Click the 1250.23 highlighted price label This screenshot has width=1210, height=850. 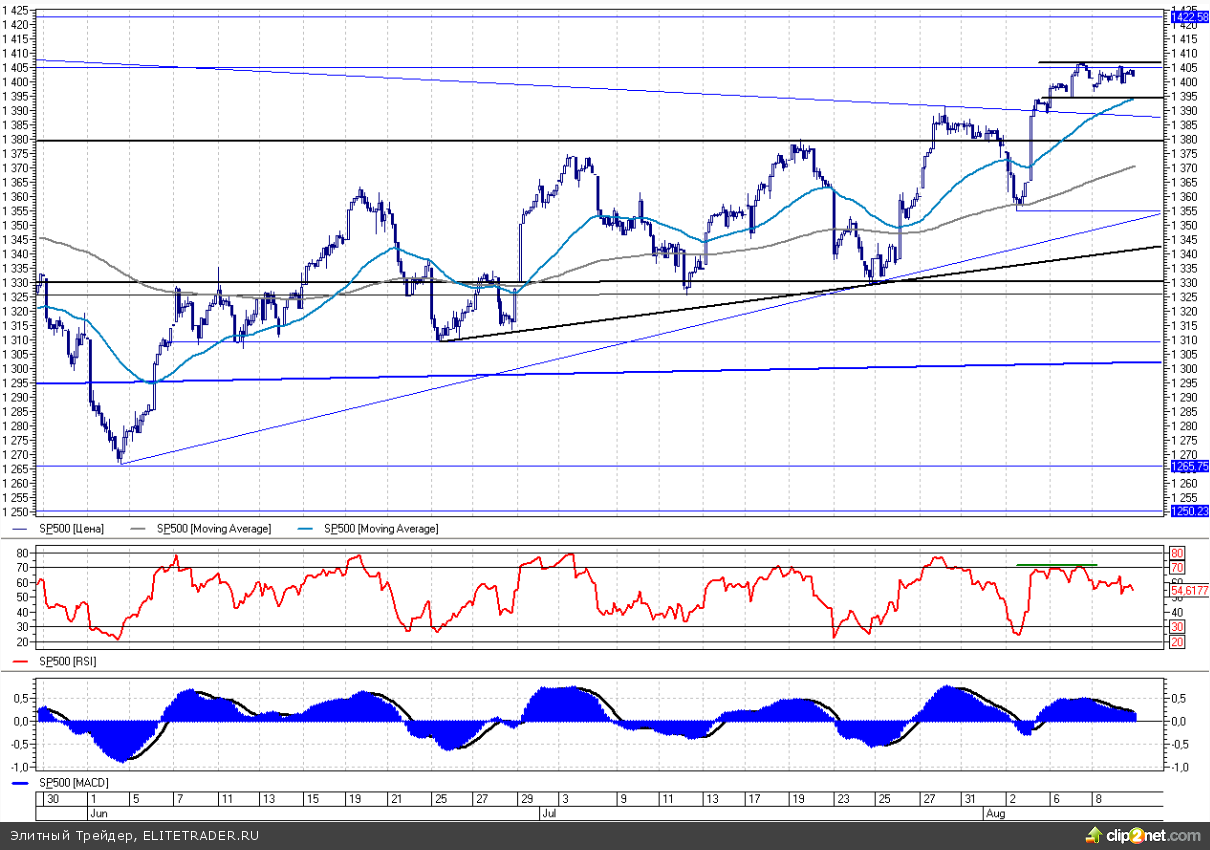pos(1189,511)
